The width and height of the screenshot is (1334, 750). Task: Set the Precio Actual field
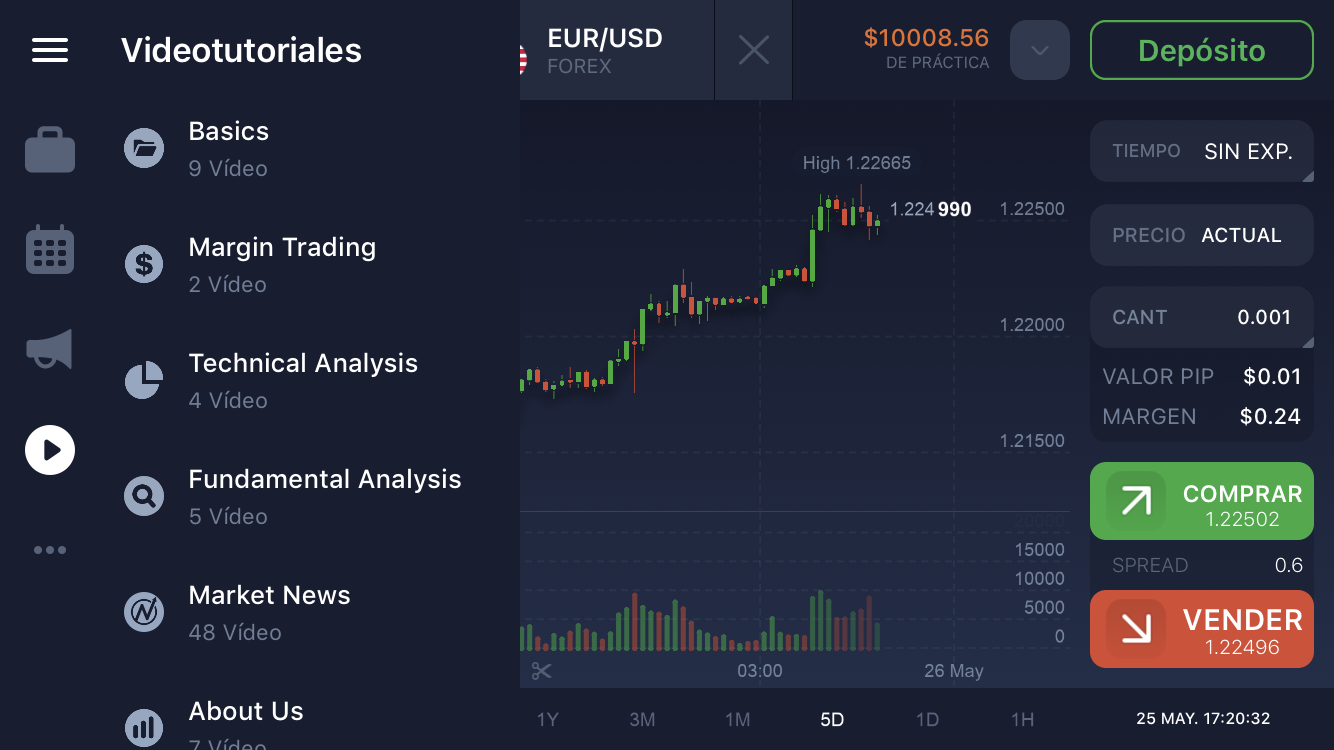tap(1201, 235)
